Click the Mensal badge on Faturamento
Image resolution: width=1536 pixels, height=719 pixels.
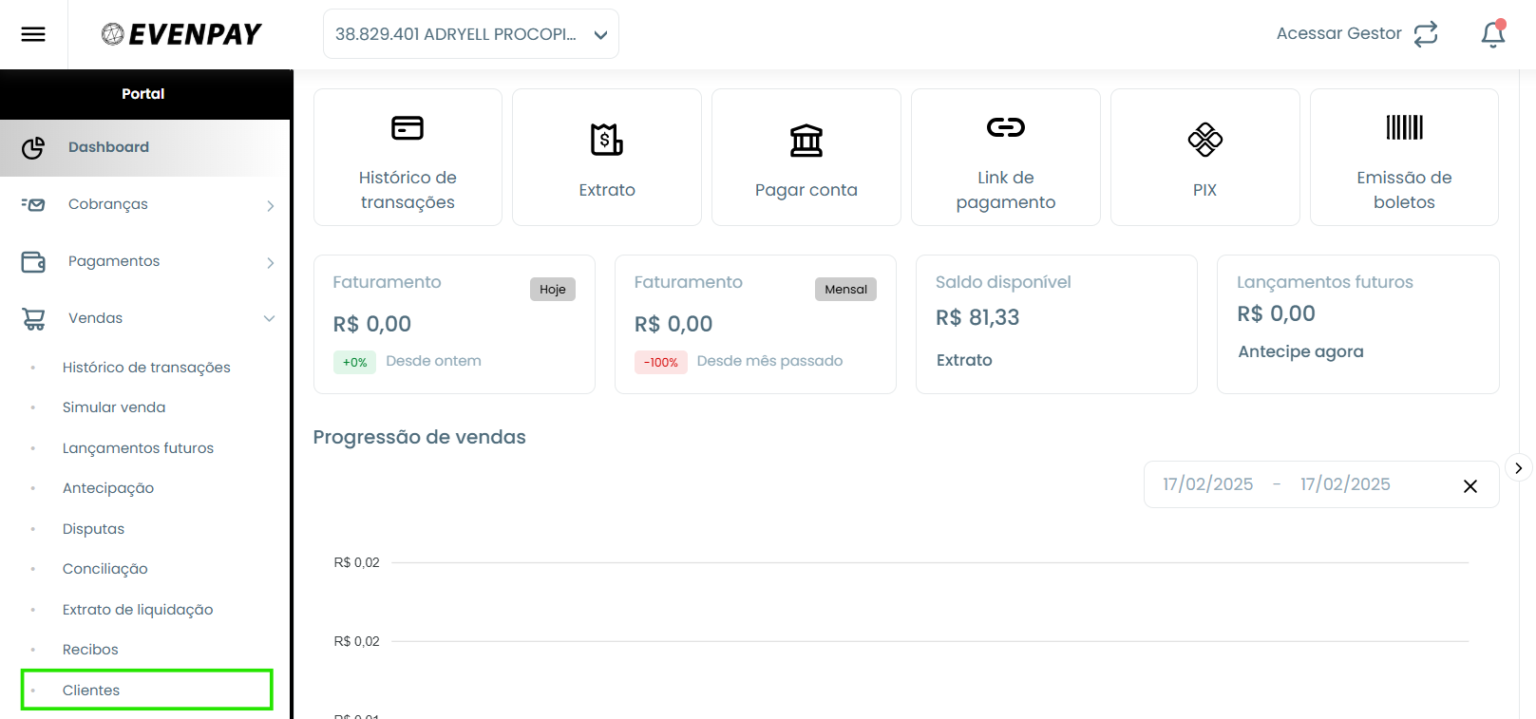(x=846, y=289)
